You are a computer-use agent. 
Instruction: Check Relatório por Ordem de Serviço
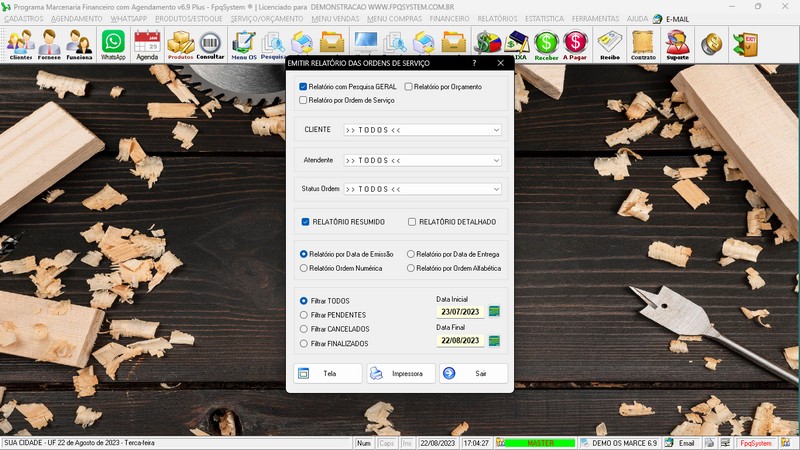point(303,100)
